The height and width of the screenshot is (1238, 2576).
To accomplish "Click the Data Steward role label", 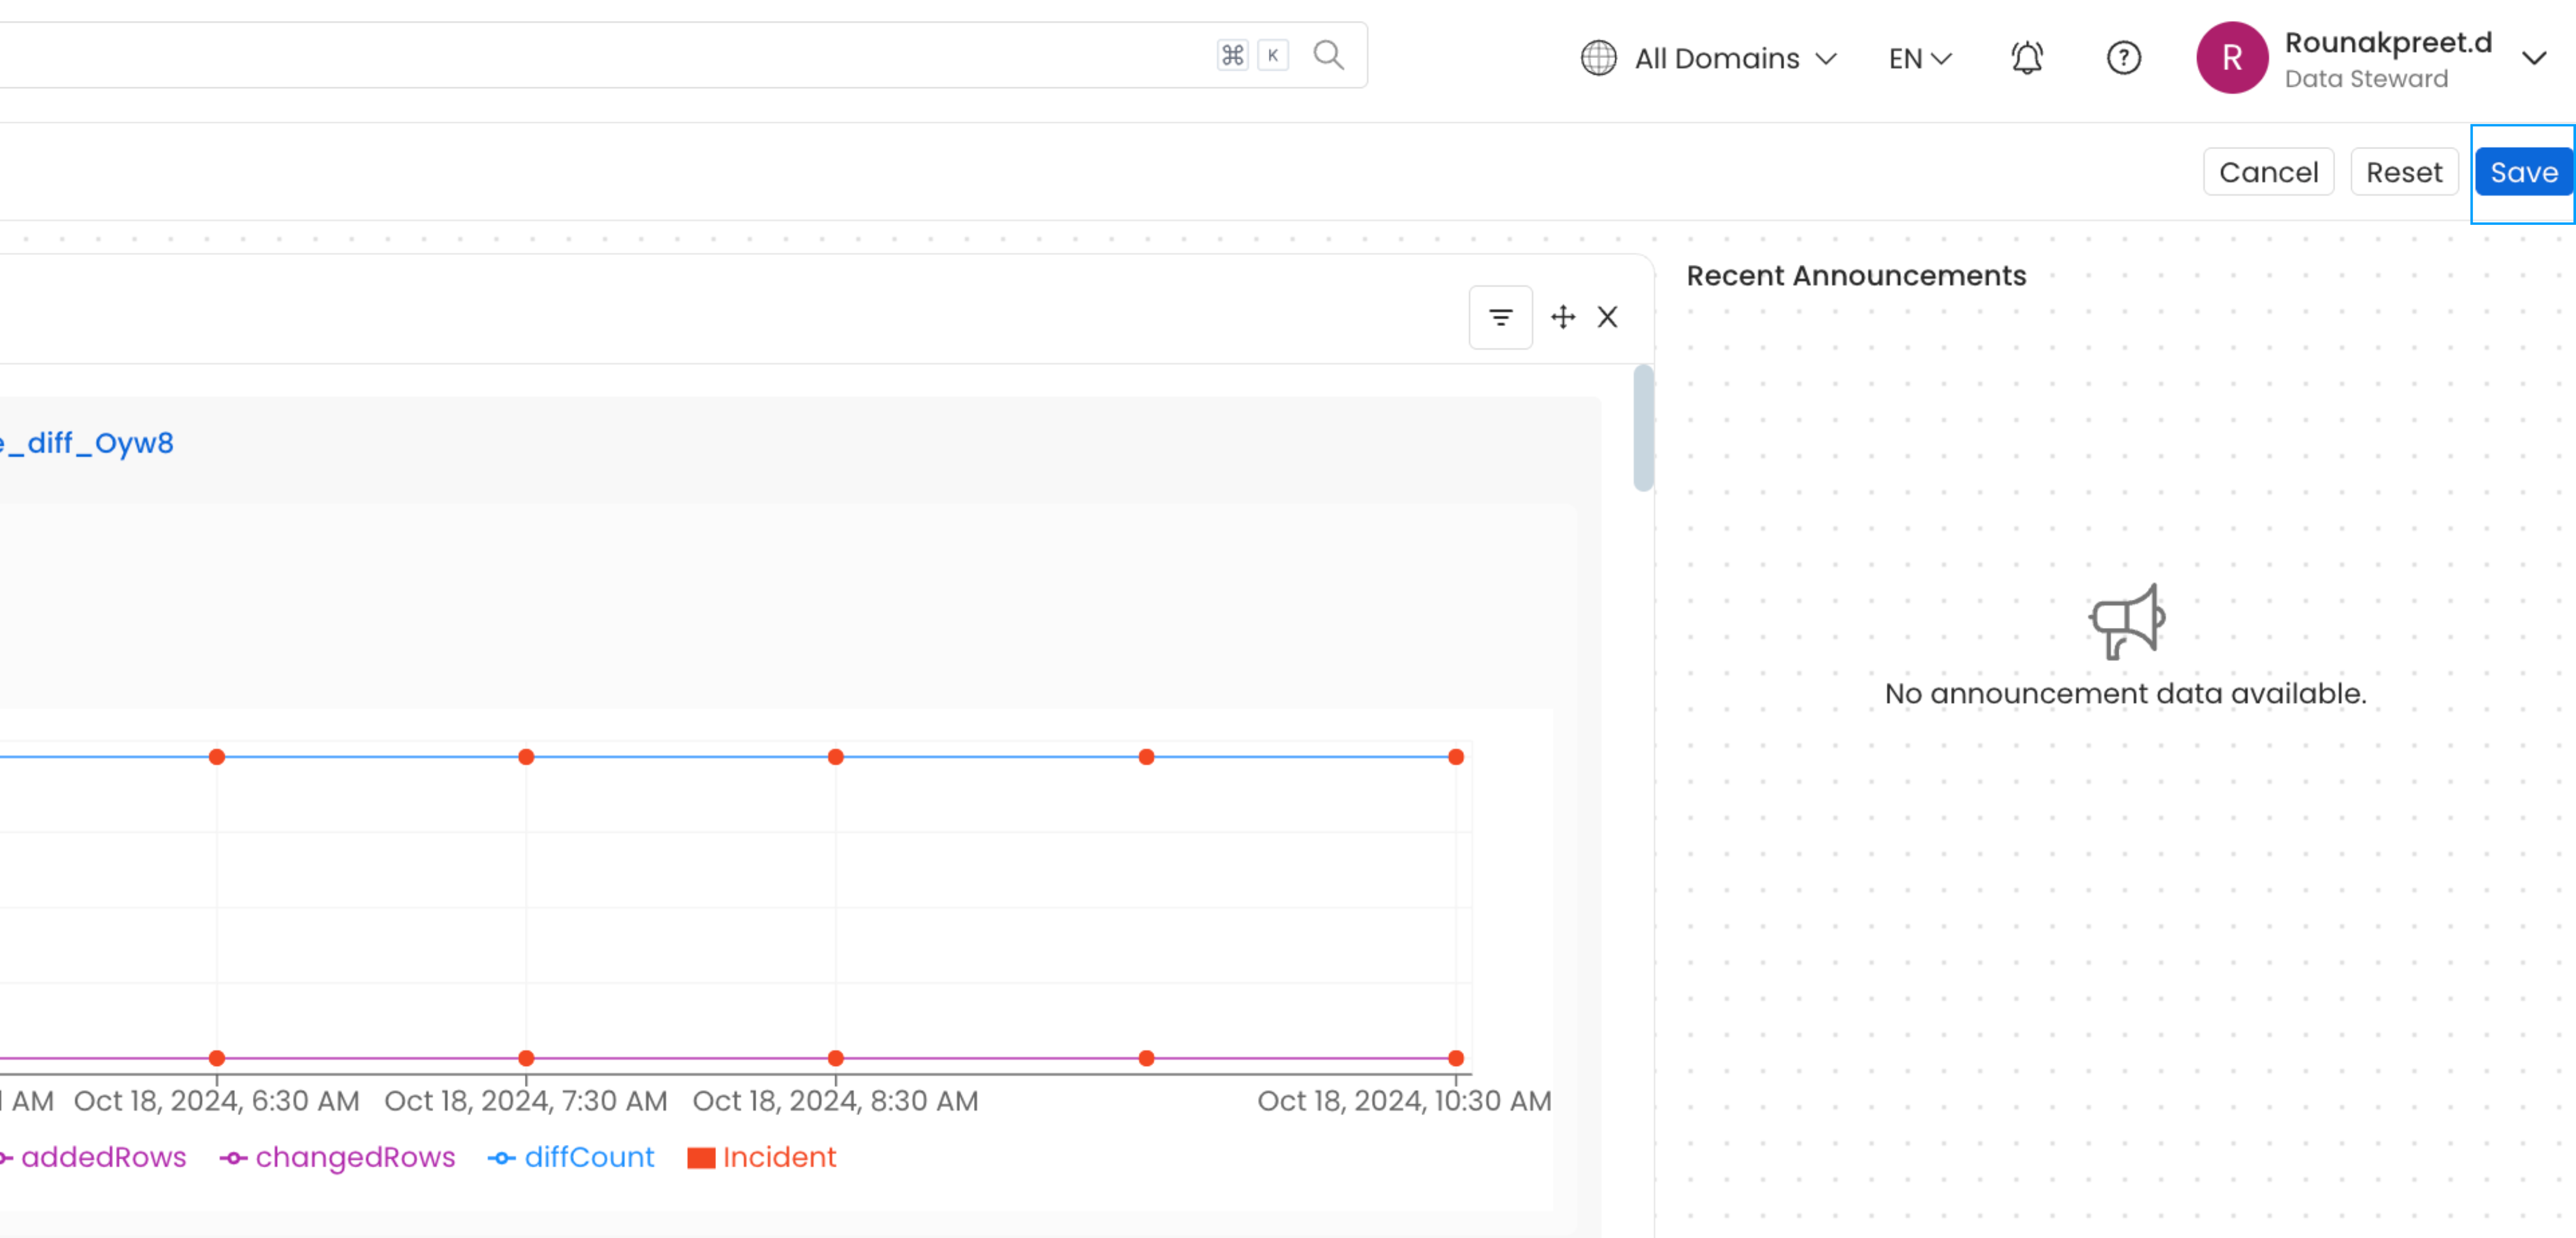I will [x=2366, y=79].
